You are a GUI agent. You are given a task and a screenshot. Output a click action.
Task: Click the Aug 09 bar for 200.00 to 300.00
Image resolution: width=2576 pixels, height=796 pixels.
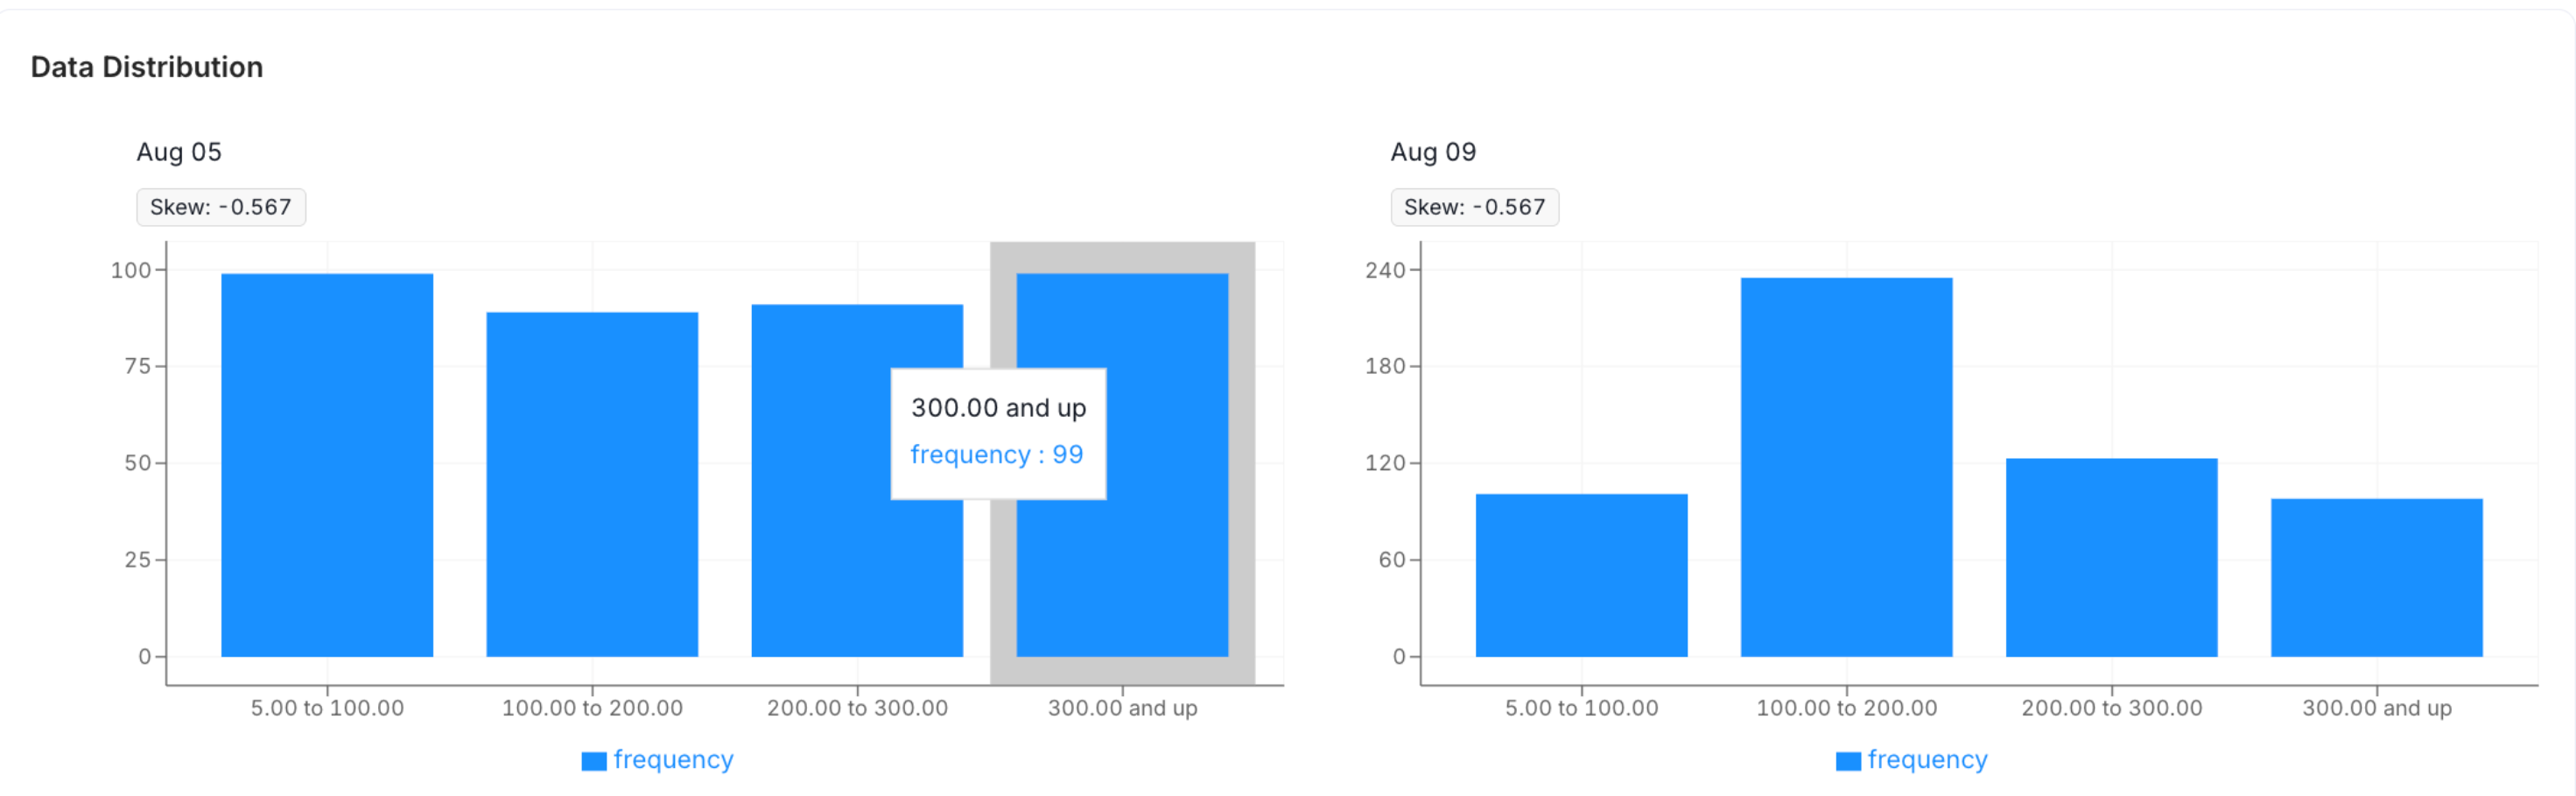point(2111,557)
